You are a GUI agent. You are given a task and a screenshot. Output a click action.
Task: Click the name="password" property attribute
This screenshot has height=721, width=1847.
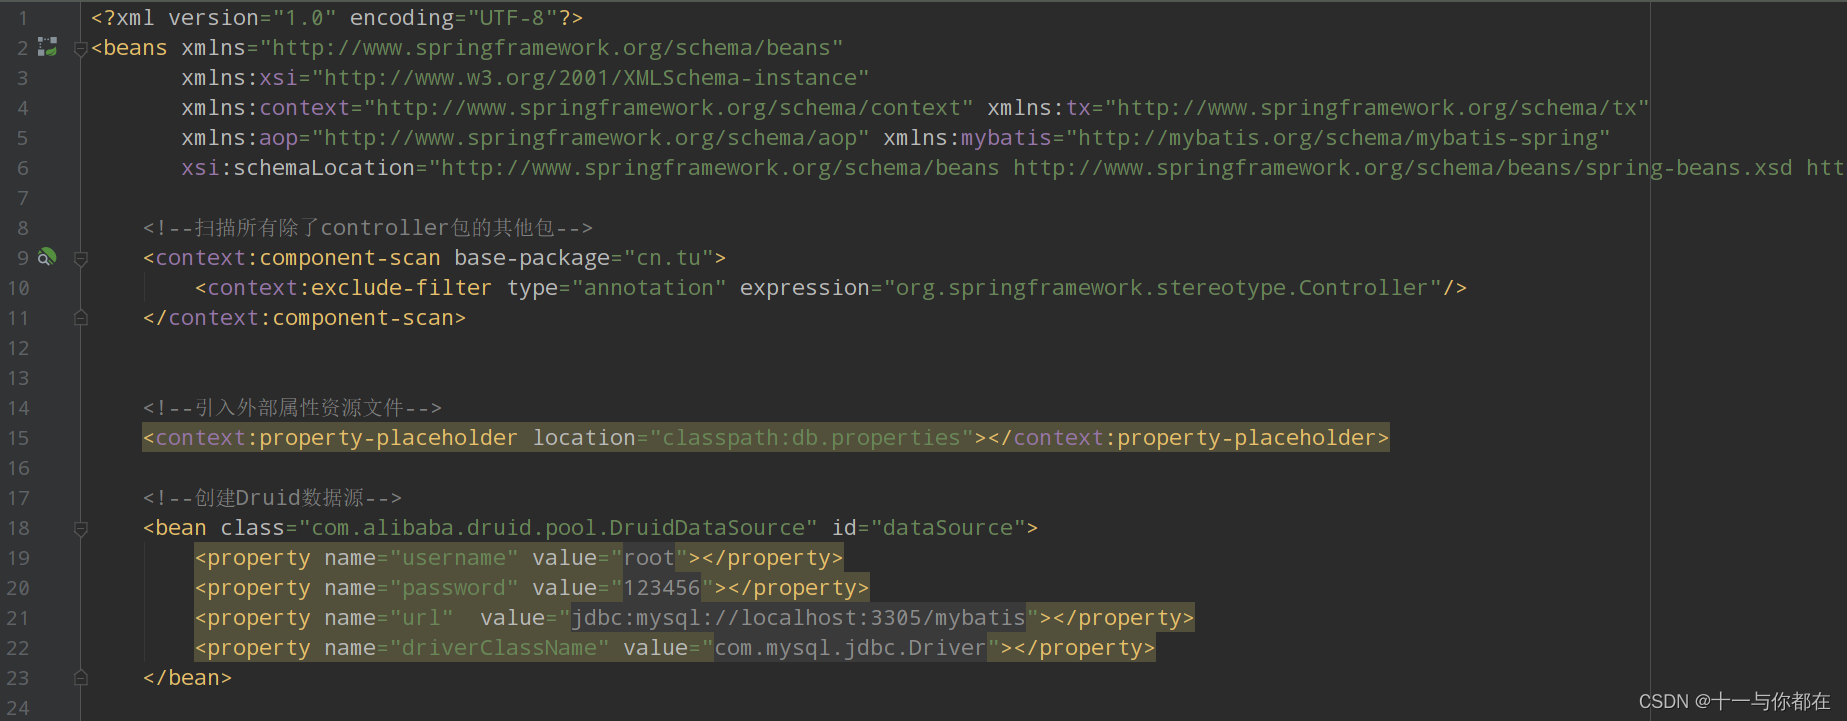coord(421,588)
